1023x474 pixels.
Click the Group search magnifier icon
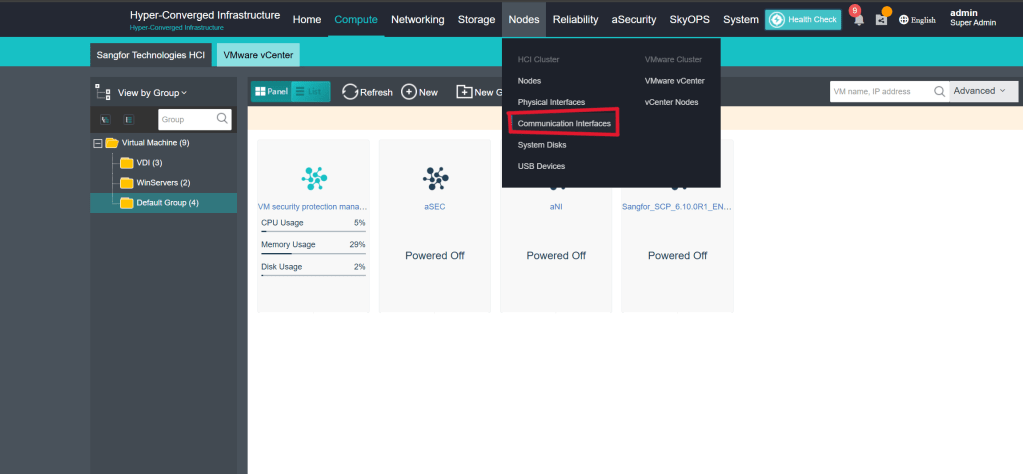(x=222, y=119)
